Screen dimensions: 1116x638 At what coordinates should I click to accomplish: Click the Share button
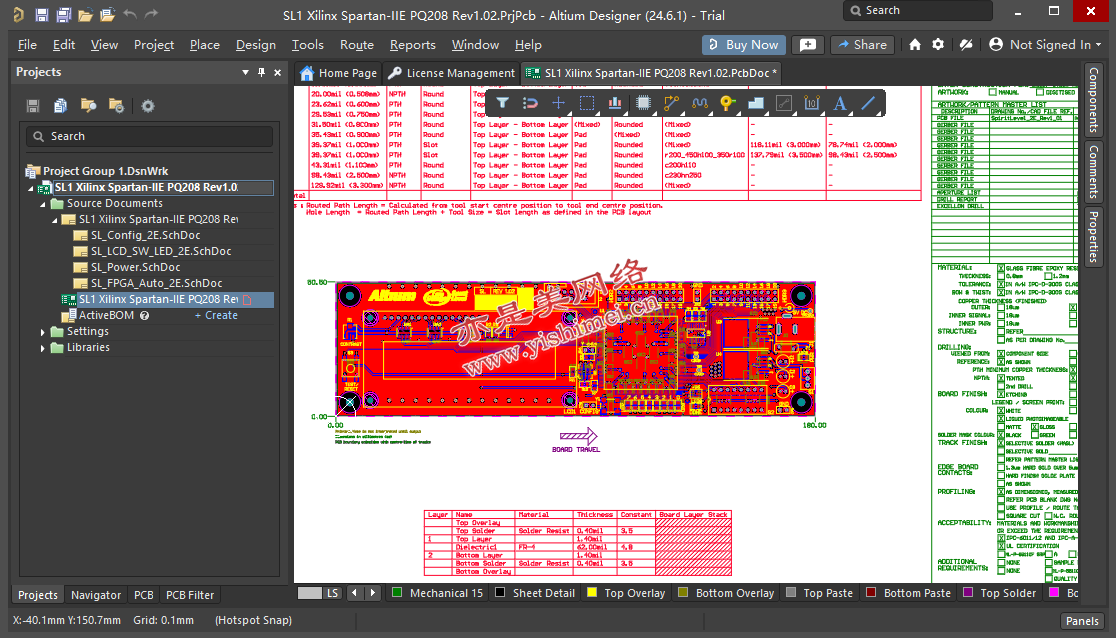coord(862,45)
